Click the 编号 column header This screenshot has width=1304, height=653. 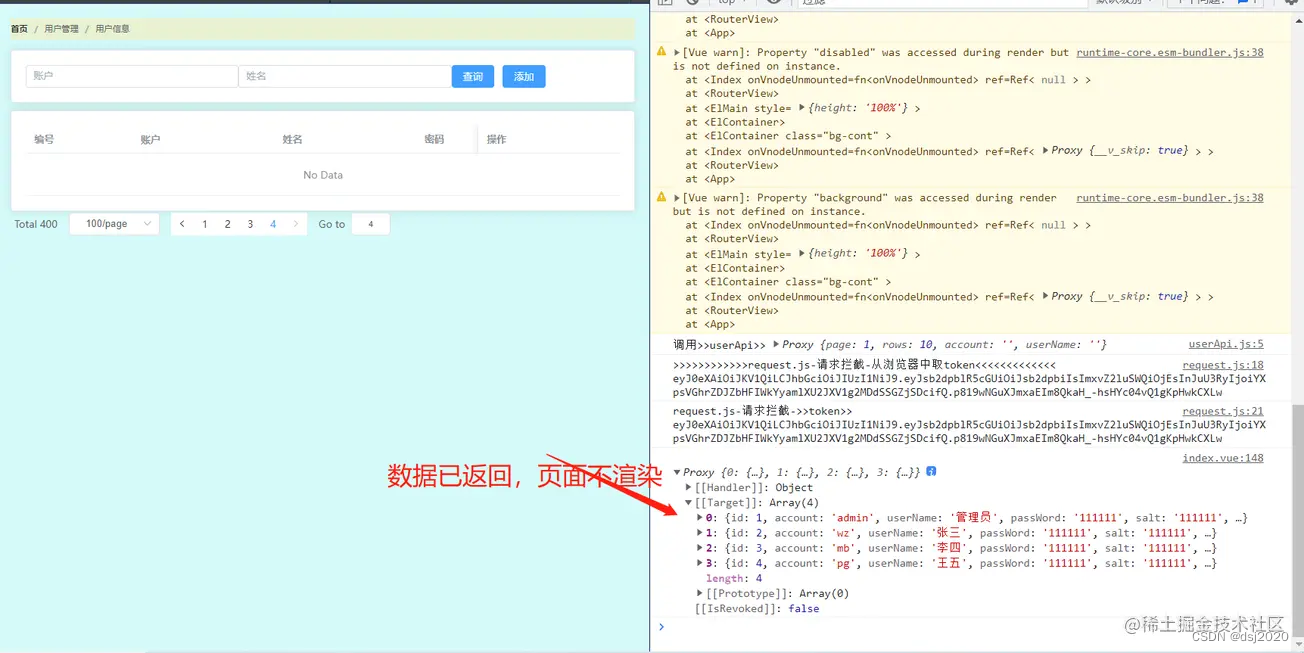point(44,140)
